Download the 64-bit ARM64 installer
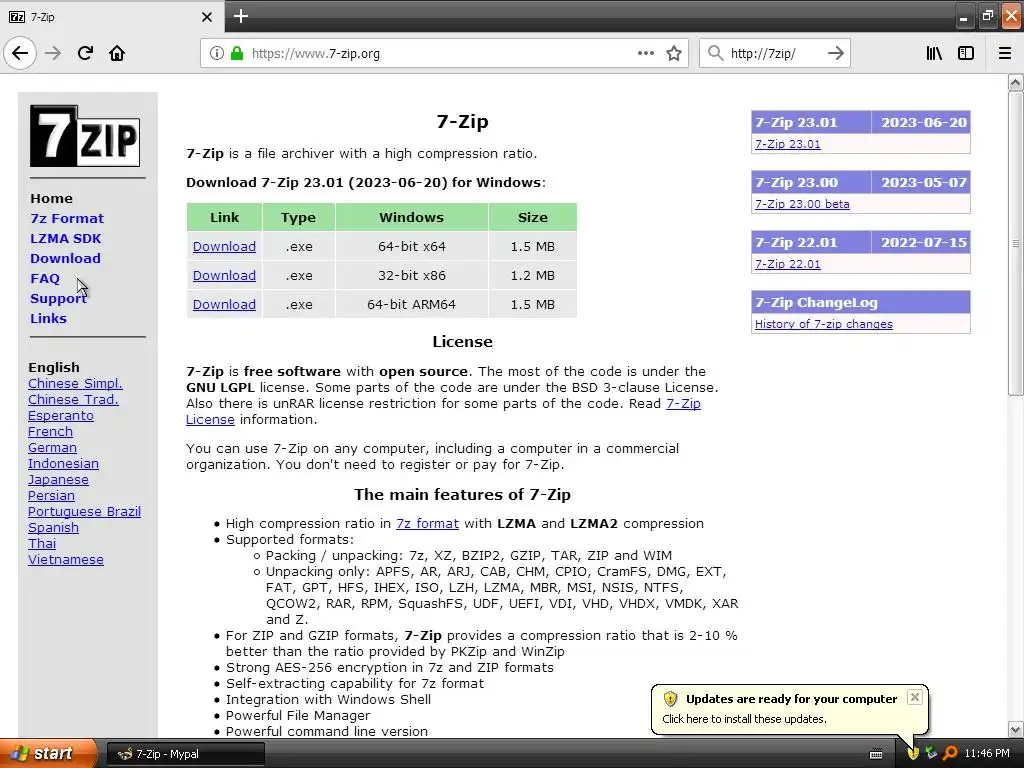 coord(224,304)
